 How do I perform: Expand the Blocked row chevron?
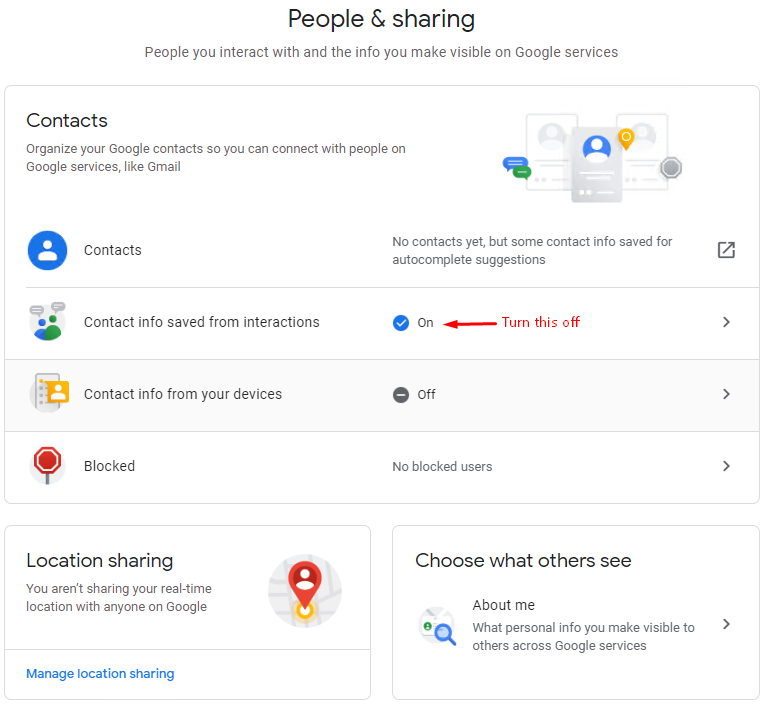(x=726, y=466)
